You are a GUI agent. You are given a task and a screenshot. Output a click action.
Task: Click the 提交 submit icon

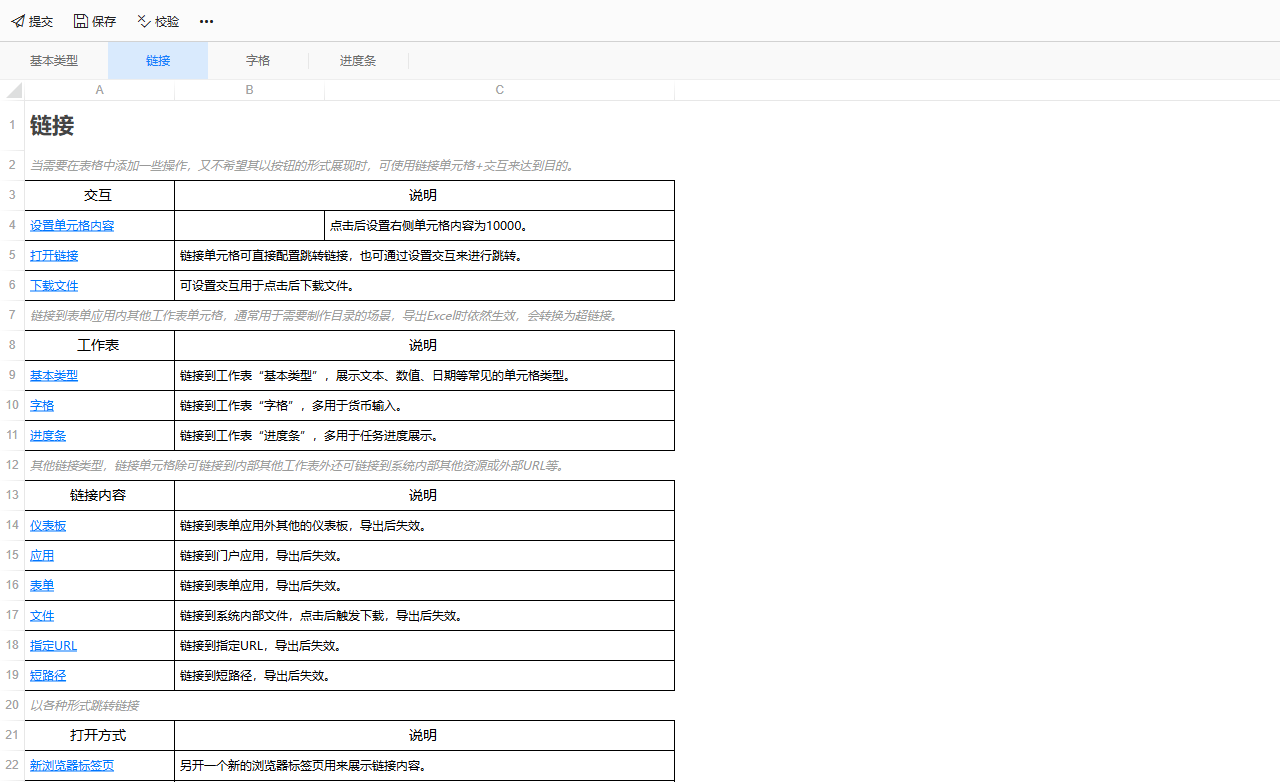click(x=18, y=21)
